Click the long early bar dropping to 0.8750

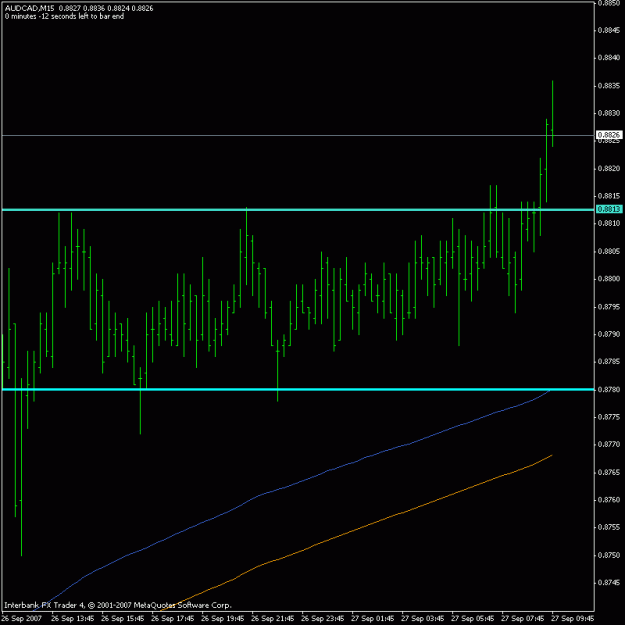tap(21, 467)
